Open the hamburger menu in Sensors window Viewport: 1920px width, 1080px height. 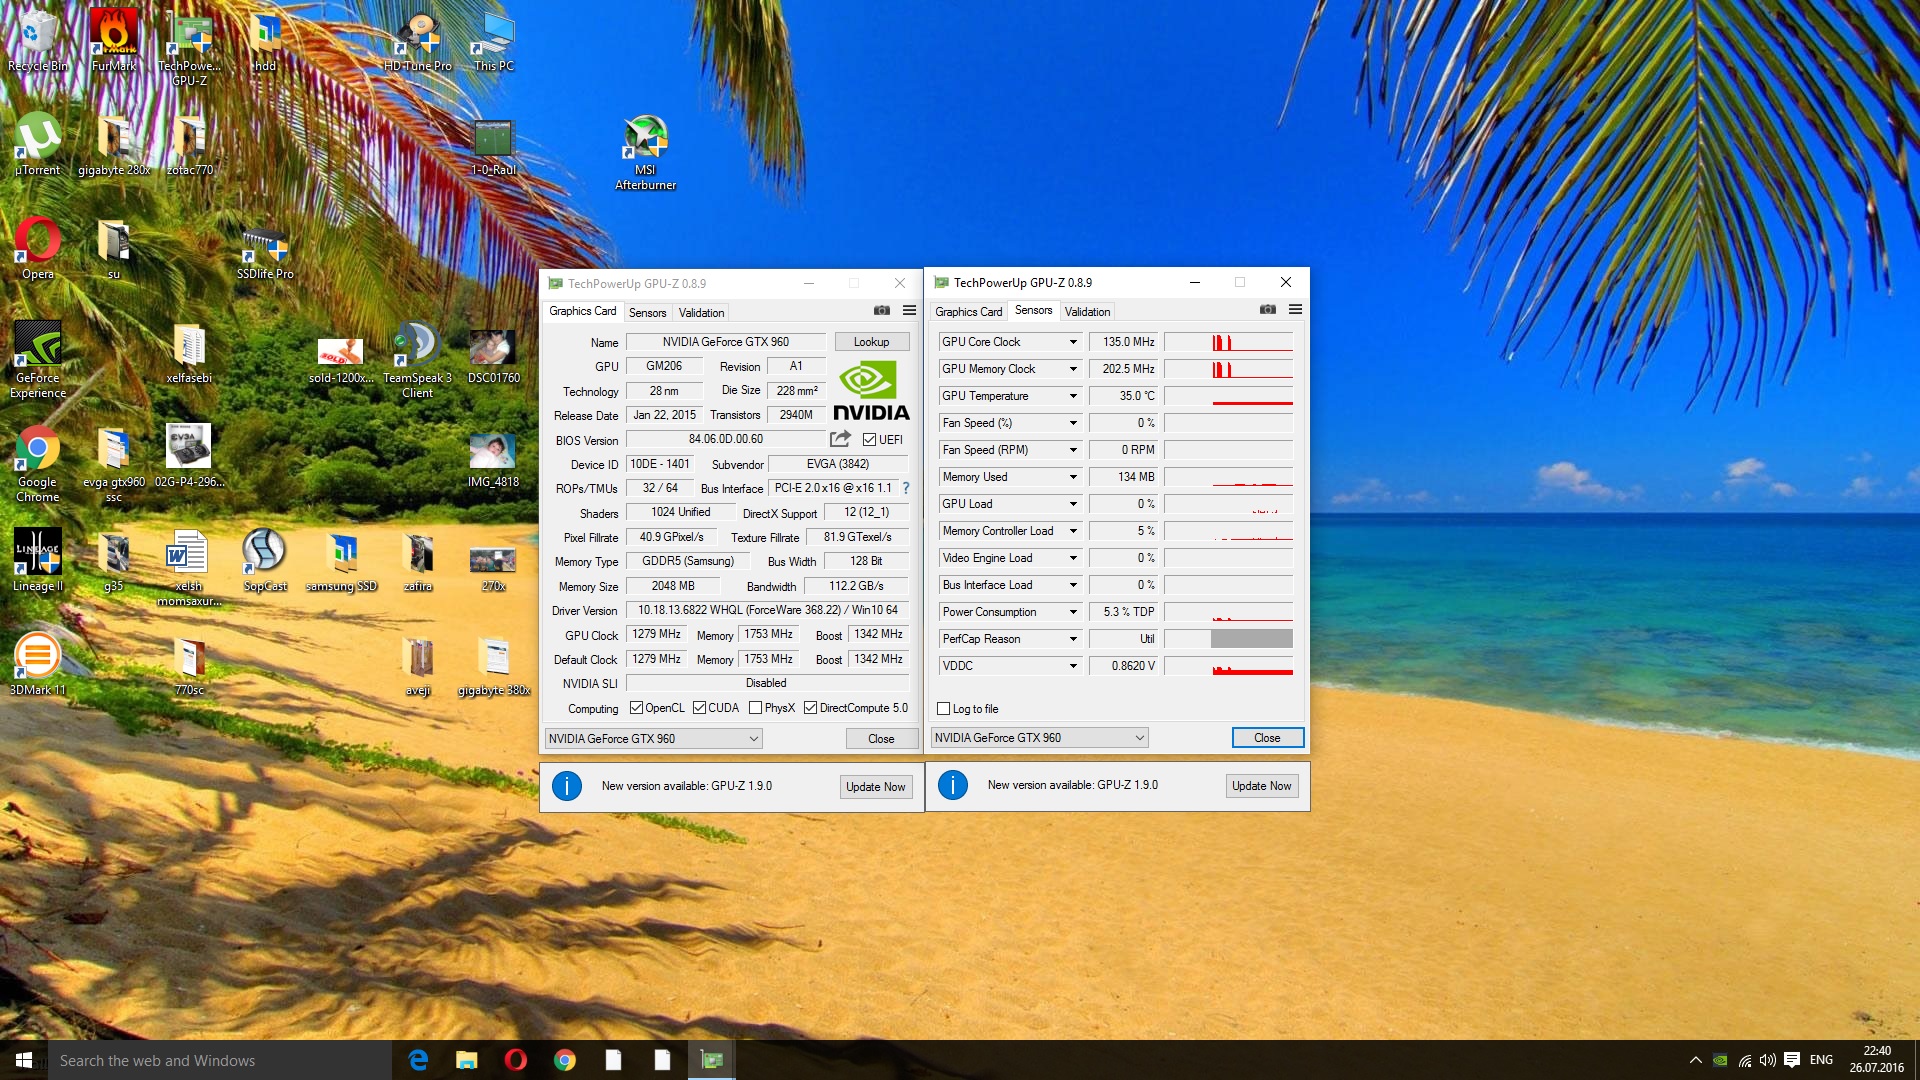tap(1295, 310)
